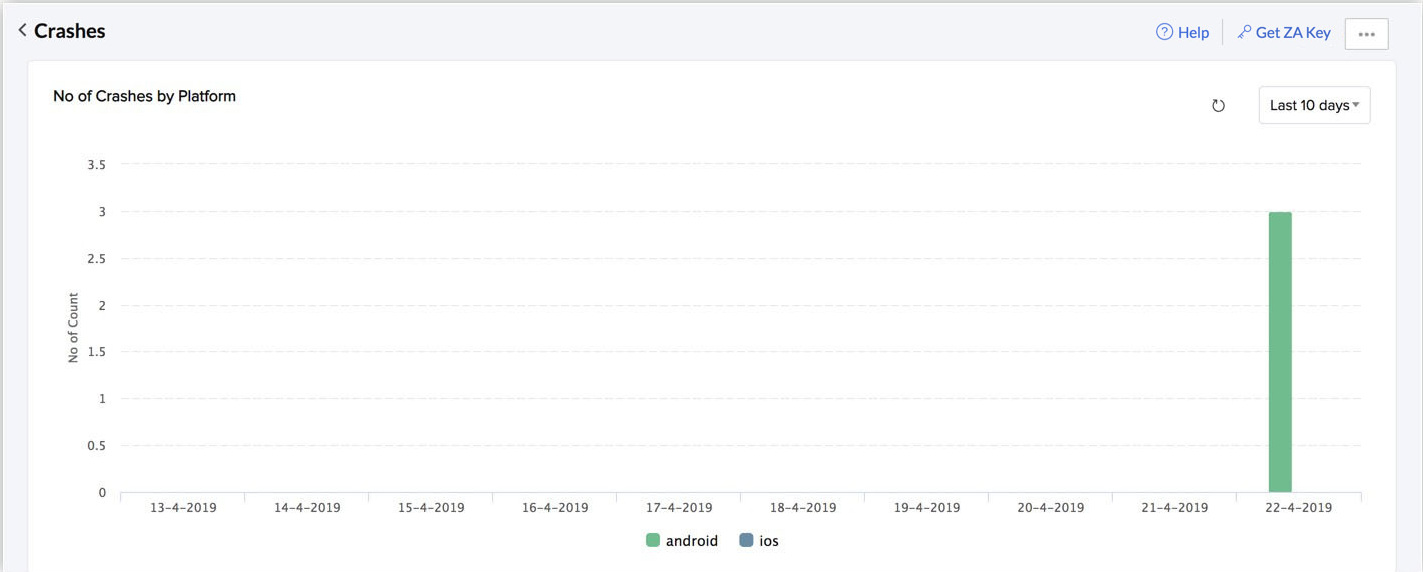
Task: Click the Help question mark icon
Action: (x=1164, y=32)
